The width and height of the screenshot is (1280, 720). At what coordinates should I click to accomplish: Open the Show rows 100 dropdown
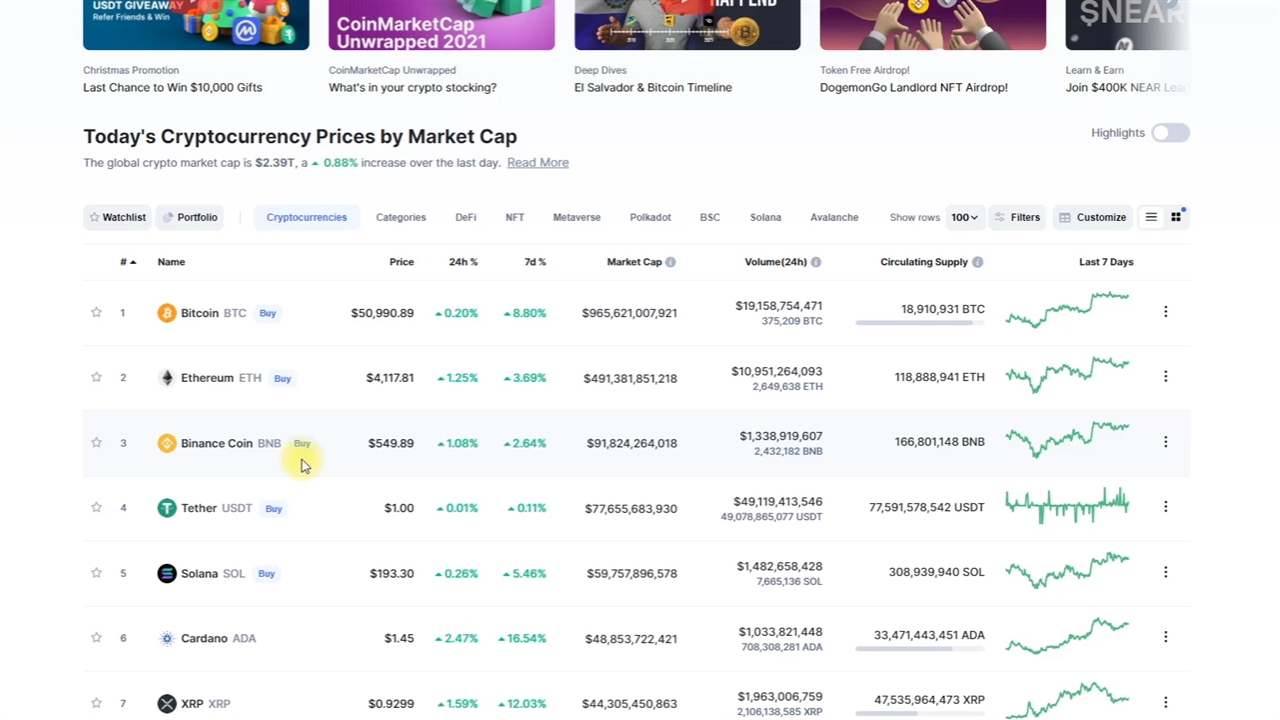pos(964,217)
